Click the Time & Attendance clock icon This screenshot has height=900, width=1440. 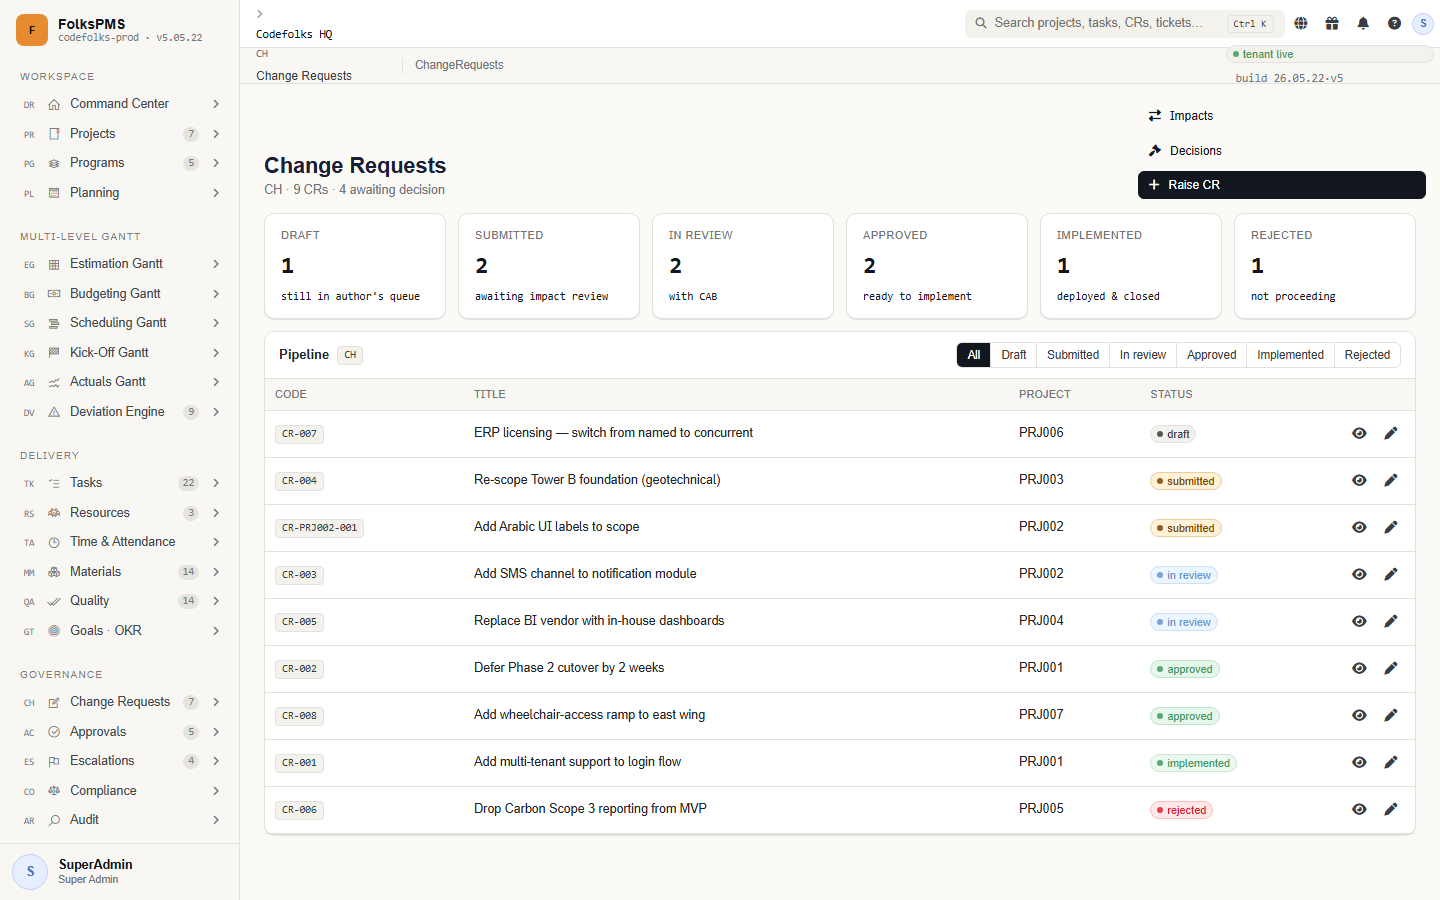tap(54, 542)
